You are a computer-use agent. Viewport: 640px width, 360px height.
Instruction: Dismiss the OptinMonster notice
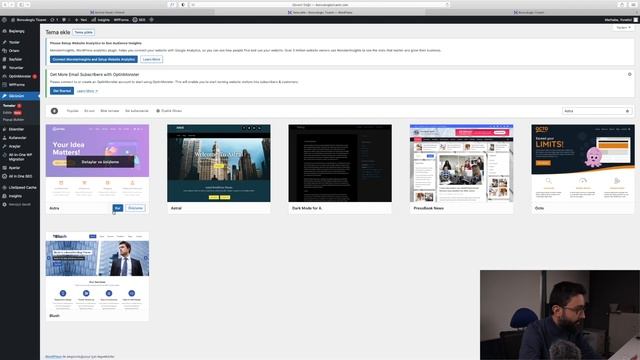[629, 74]
